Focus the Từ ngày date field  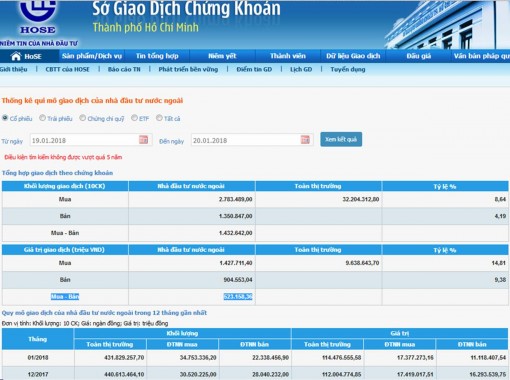[91, 140]
